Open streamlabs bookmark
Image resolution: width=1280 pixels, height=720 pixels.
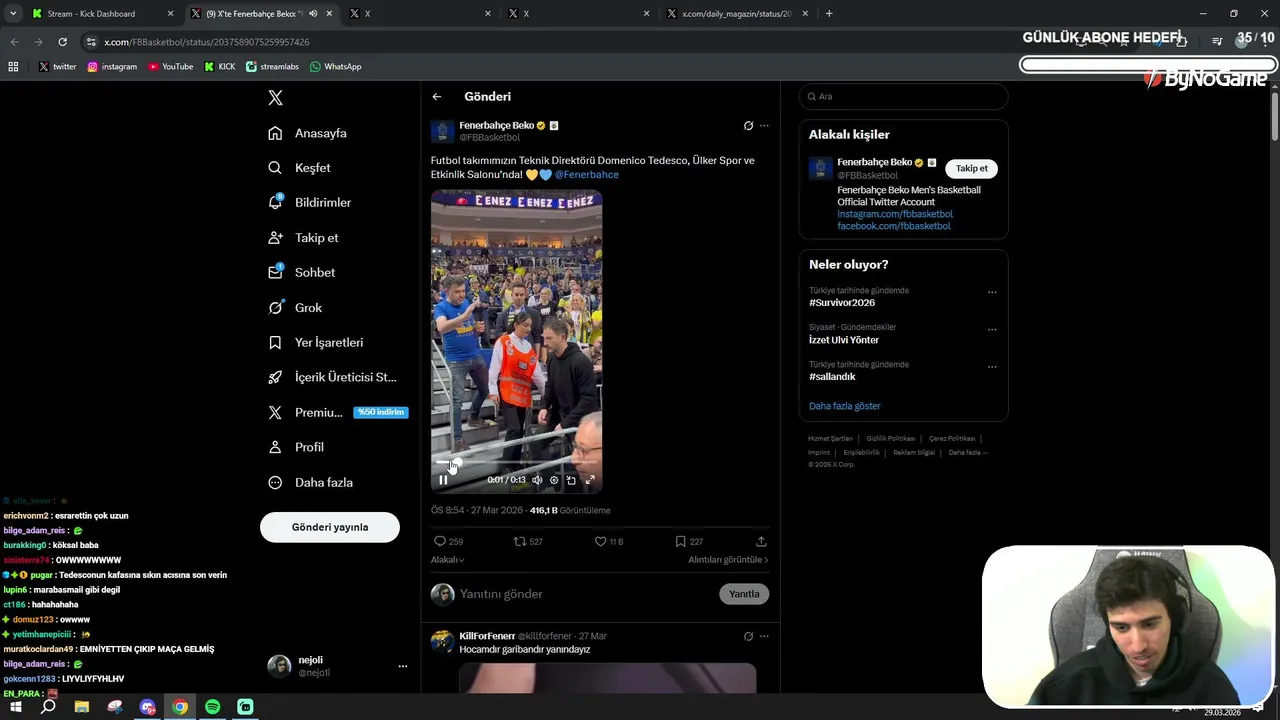point(273,67)
